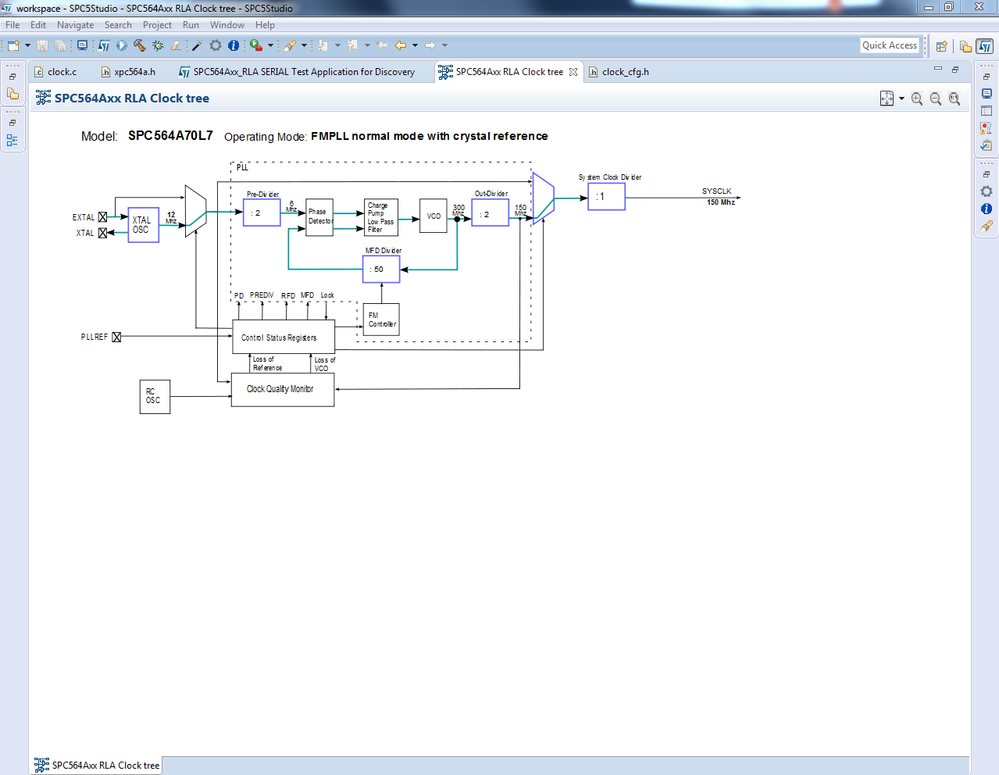
Task: Expand the Run external tools dropdown arrow
Action: pos(270,45)
